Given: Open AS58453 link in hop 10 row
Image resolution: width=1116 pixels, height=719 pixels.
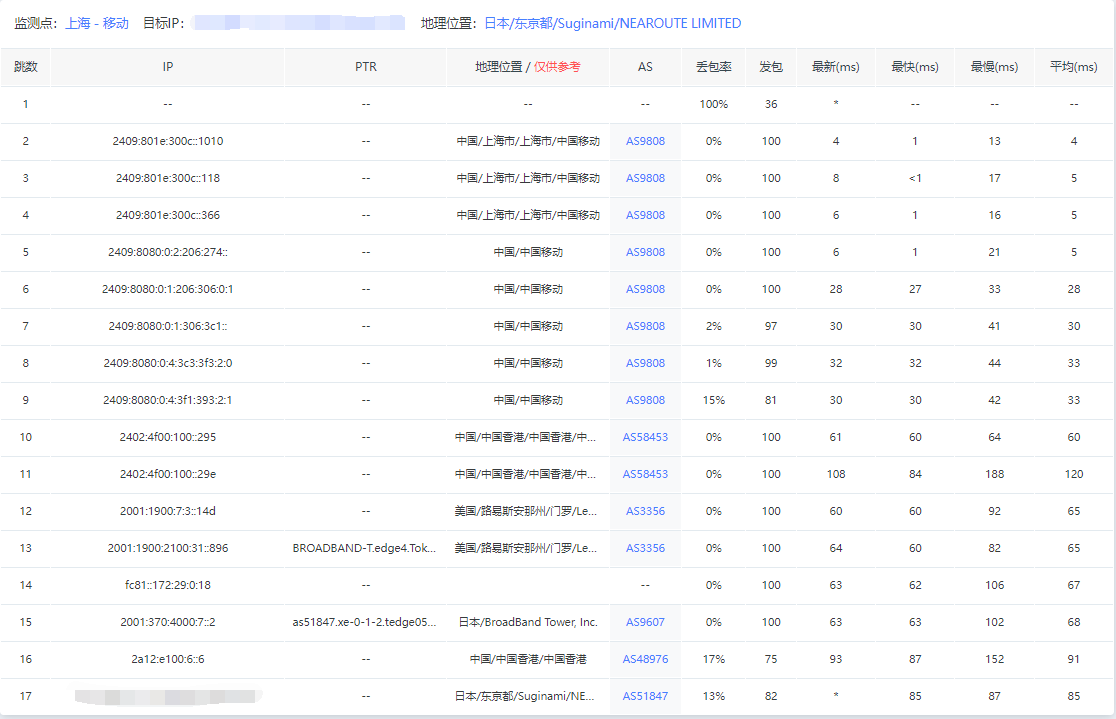Looking at the screenshot, I should click(x=646, y=437).
